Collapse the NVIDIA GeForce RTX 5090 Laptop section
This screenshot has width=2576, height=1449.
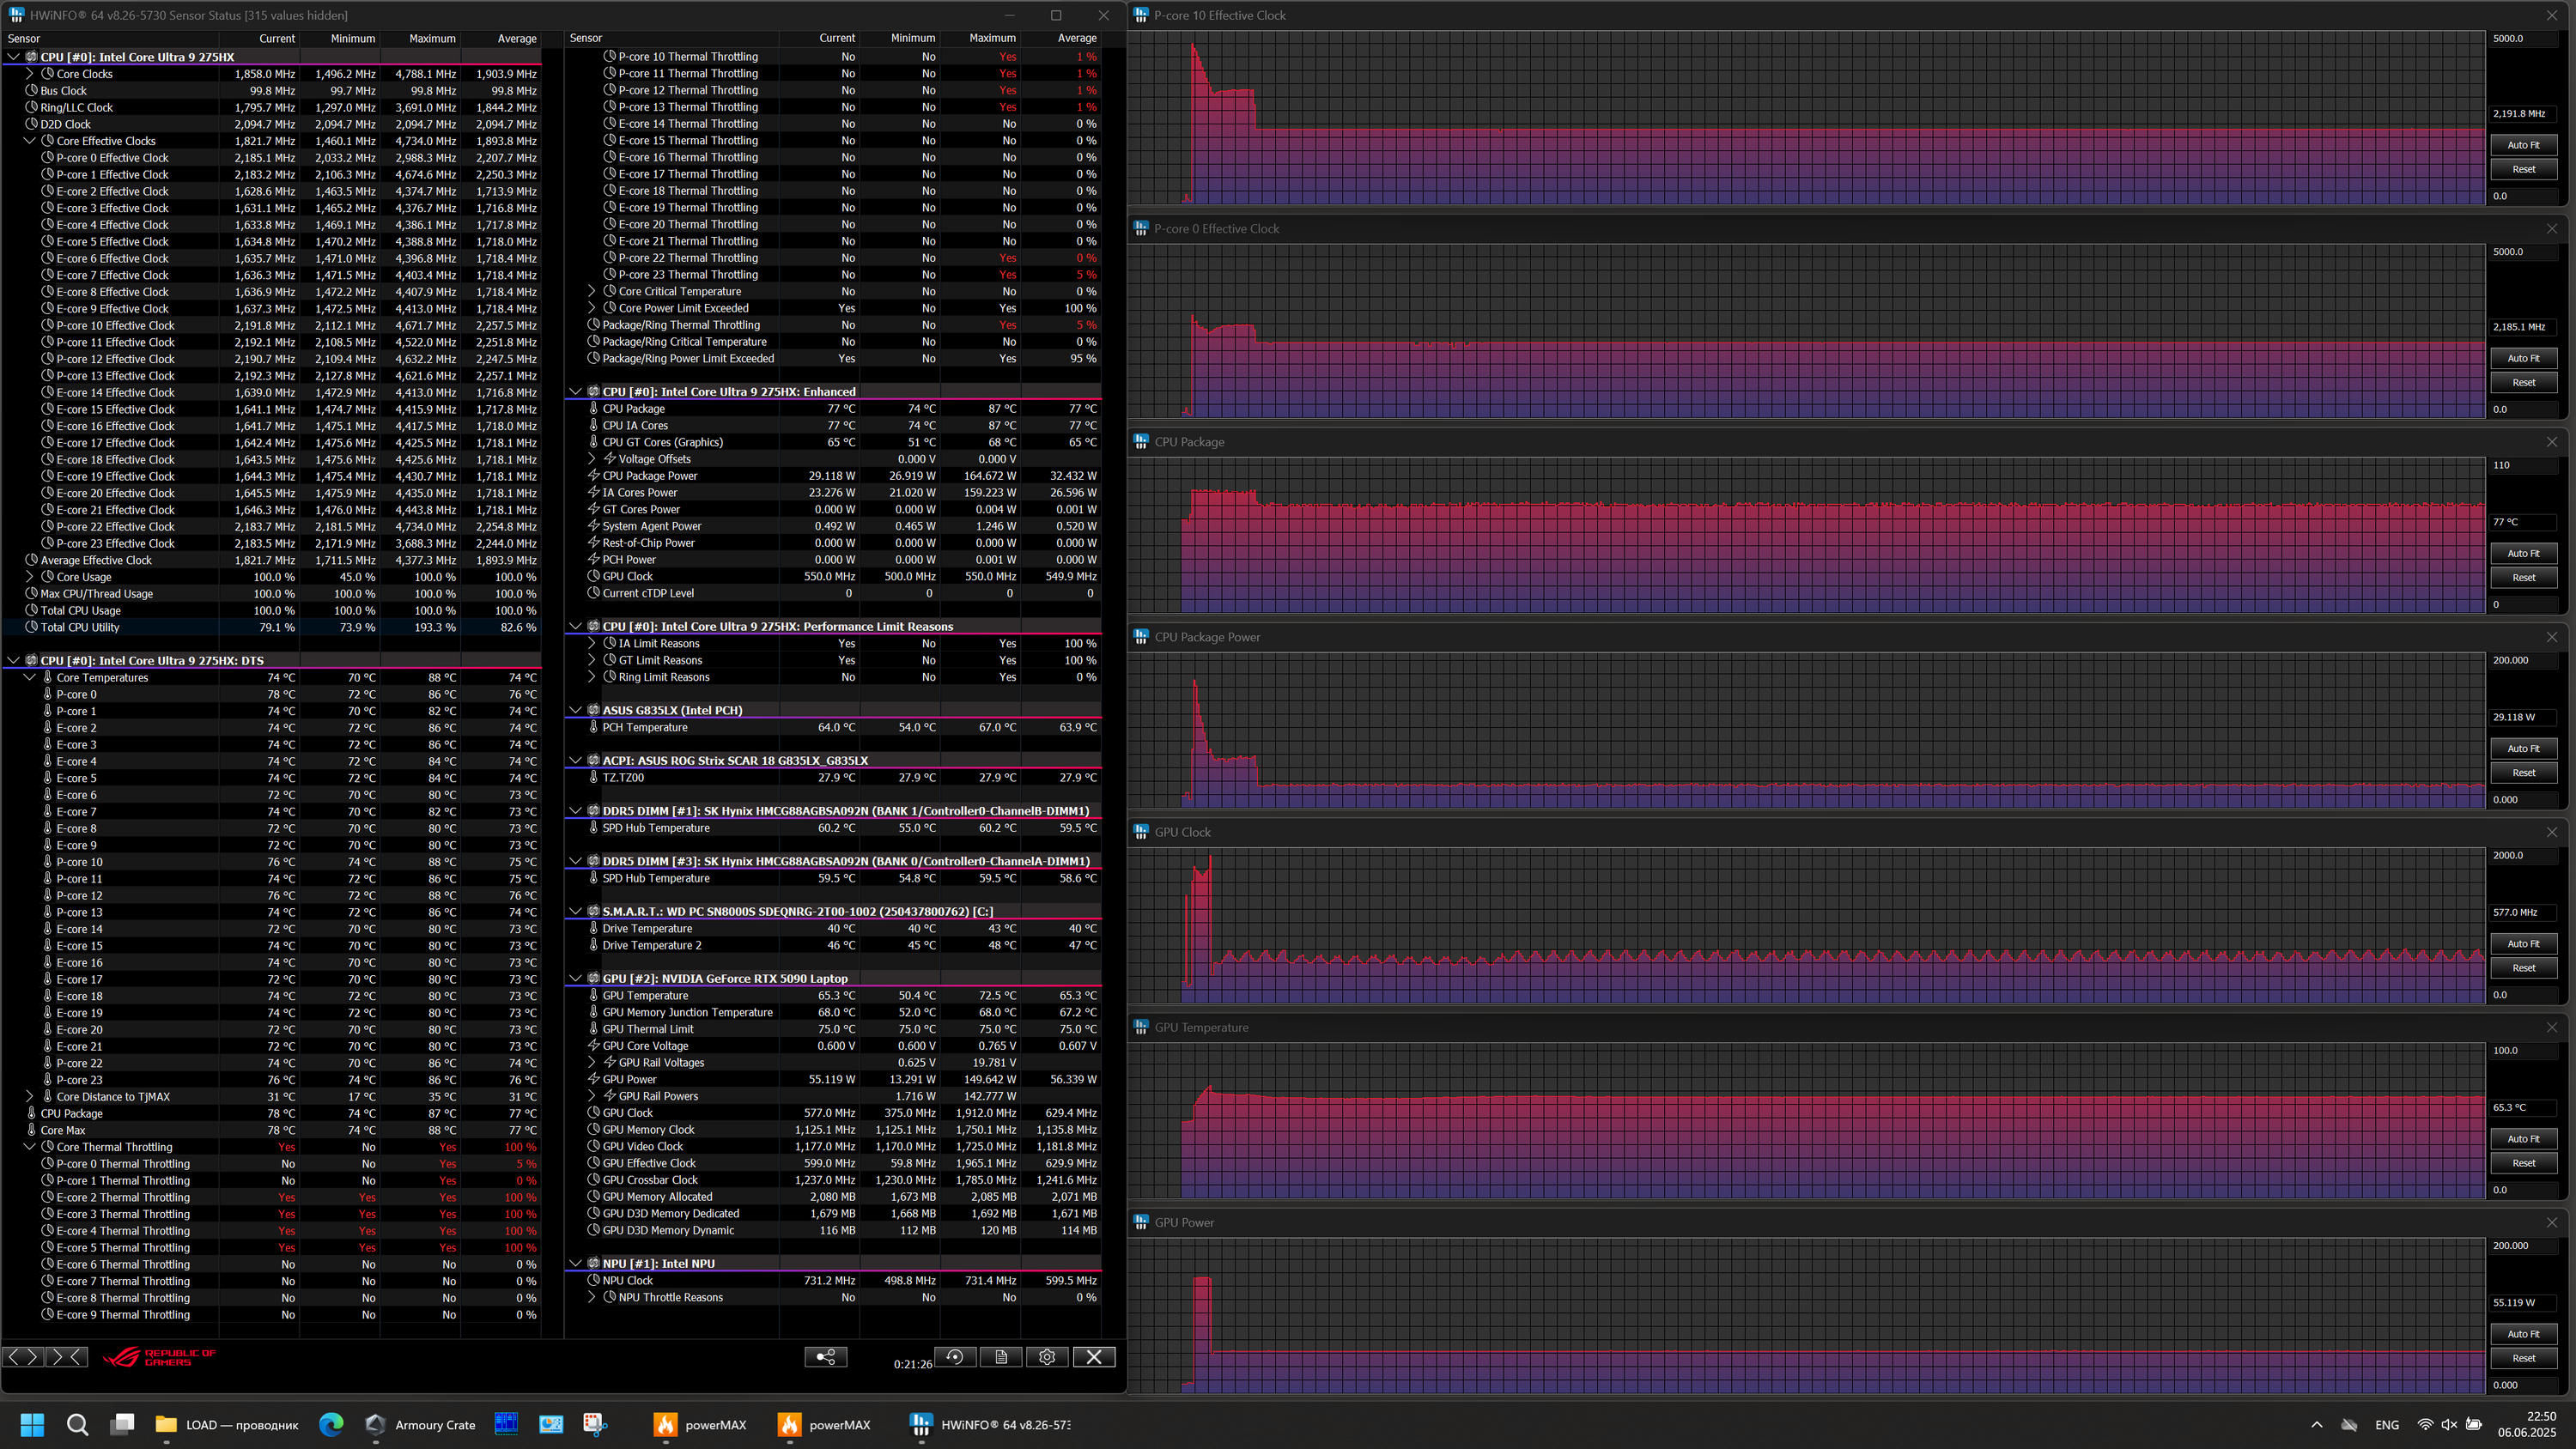click(x=576, y=978)
